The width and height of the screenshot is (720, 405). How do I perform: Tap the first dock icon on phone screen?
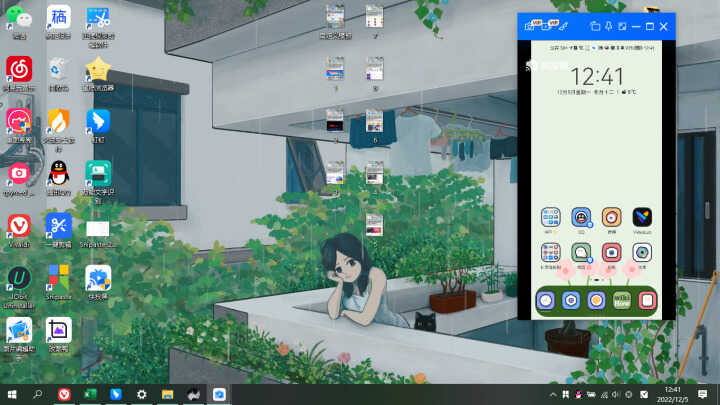[x=546, y=301]
